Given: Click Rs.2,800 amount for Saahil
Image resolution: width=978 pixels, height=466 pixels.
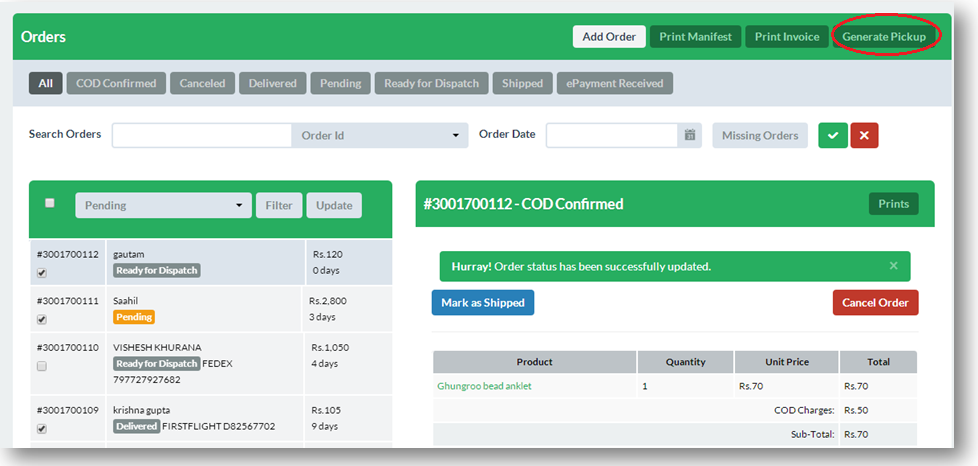Looking at the screenshot, I should 327,301.
